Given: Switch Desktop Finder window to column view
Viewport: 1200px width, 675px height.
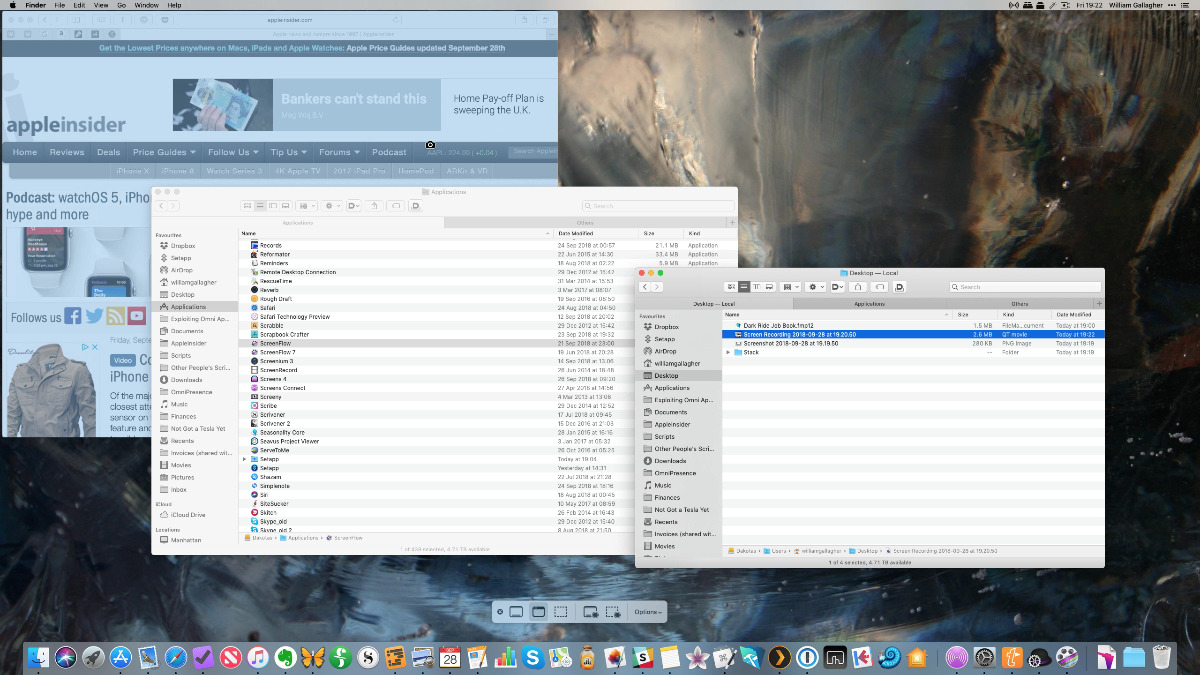Looking at the screenshot, I should coord(755,287).
